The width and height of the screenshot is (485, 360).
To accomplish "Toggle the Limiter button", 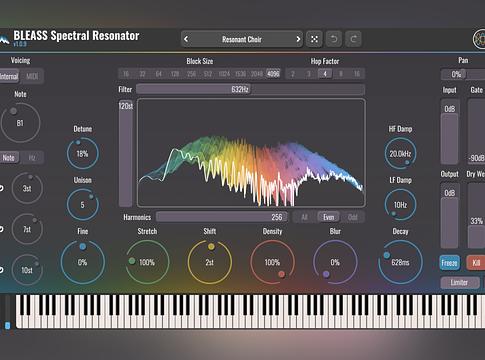I will point(459,283).
